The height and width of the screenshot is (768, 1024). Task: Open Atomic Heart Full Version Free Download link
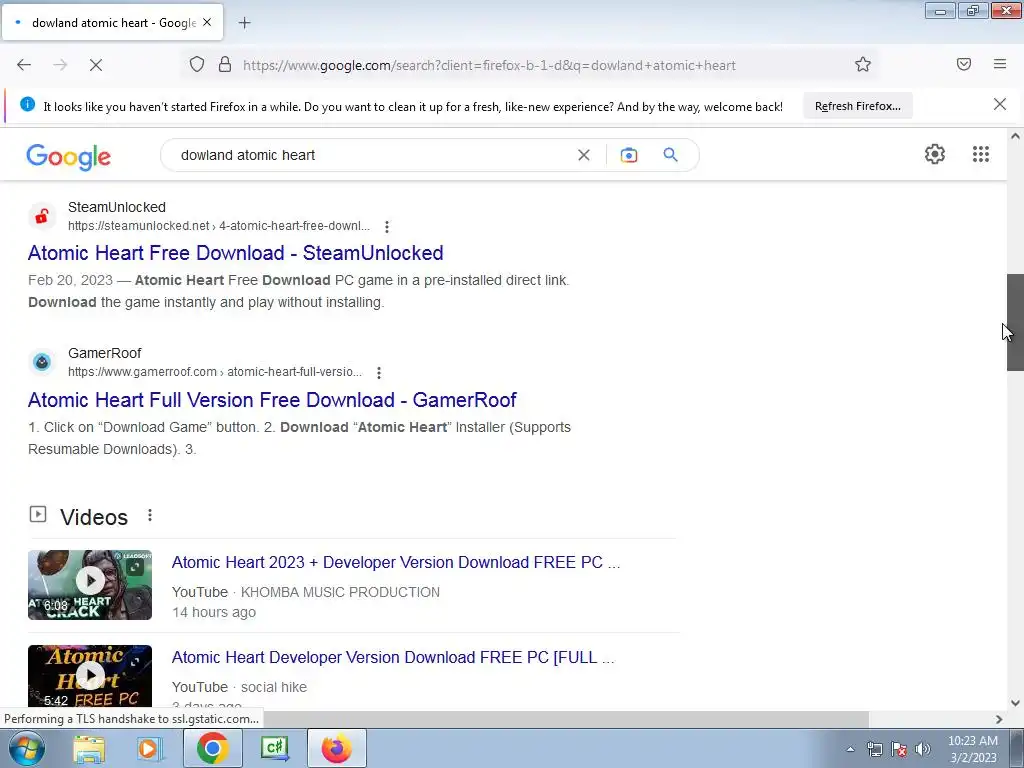coord(272,400)
